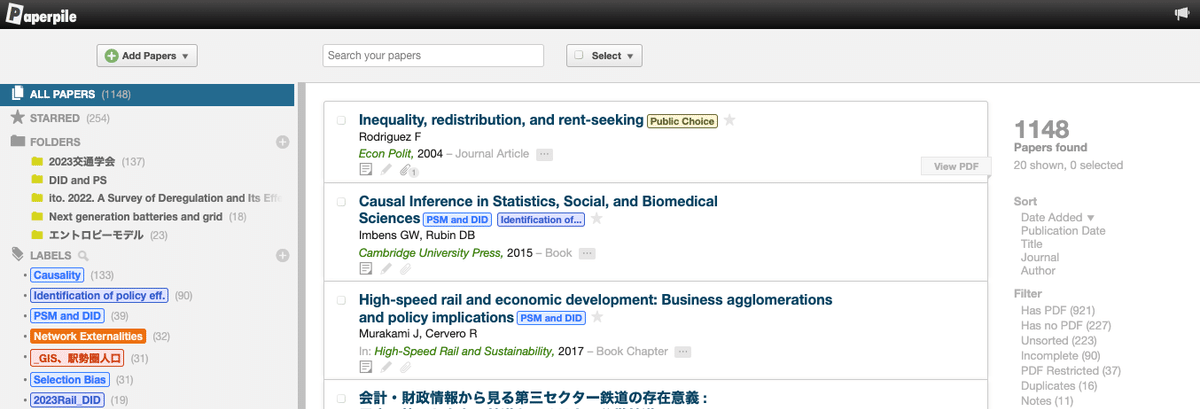This screenshot has width=1200, height=409.
Task: Star the Inequality, redistribution paper
Action: 730,120
